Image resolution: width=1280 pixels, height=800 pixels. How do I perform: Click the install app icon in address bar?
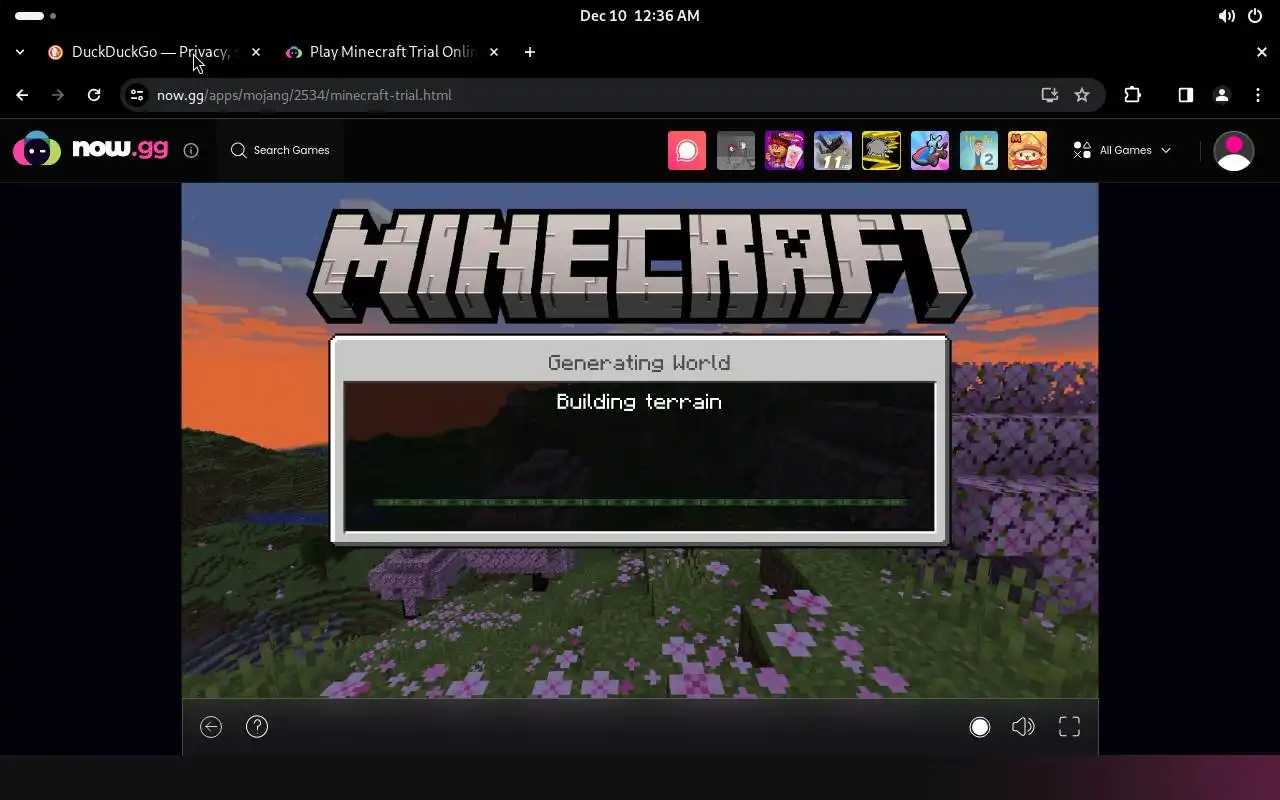(x=1049, y=95)
